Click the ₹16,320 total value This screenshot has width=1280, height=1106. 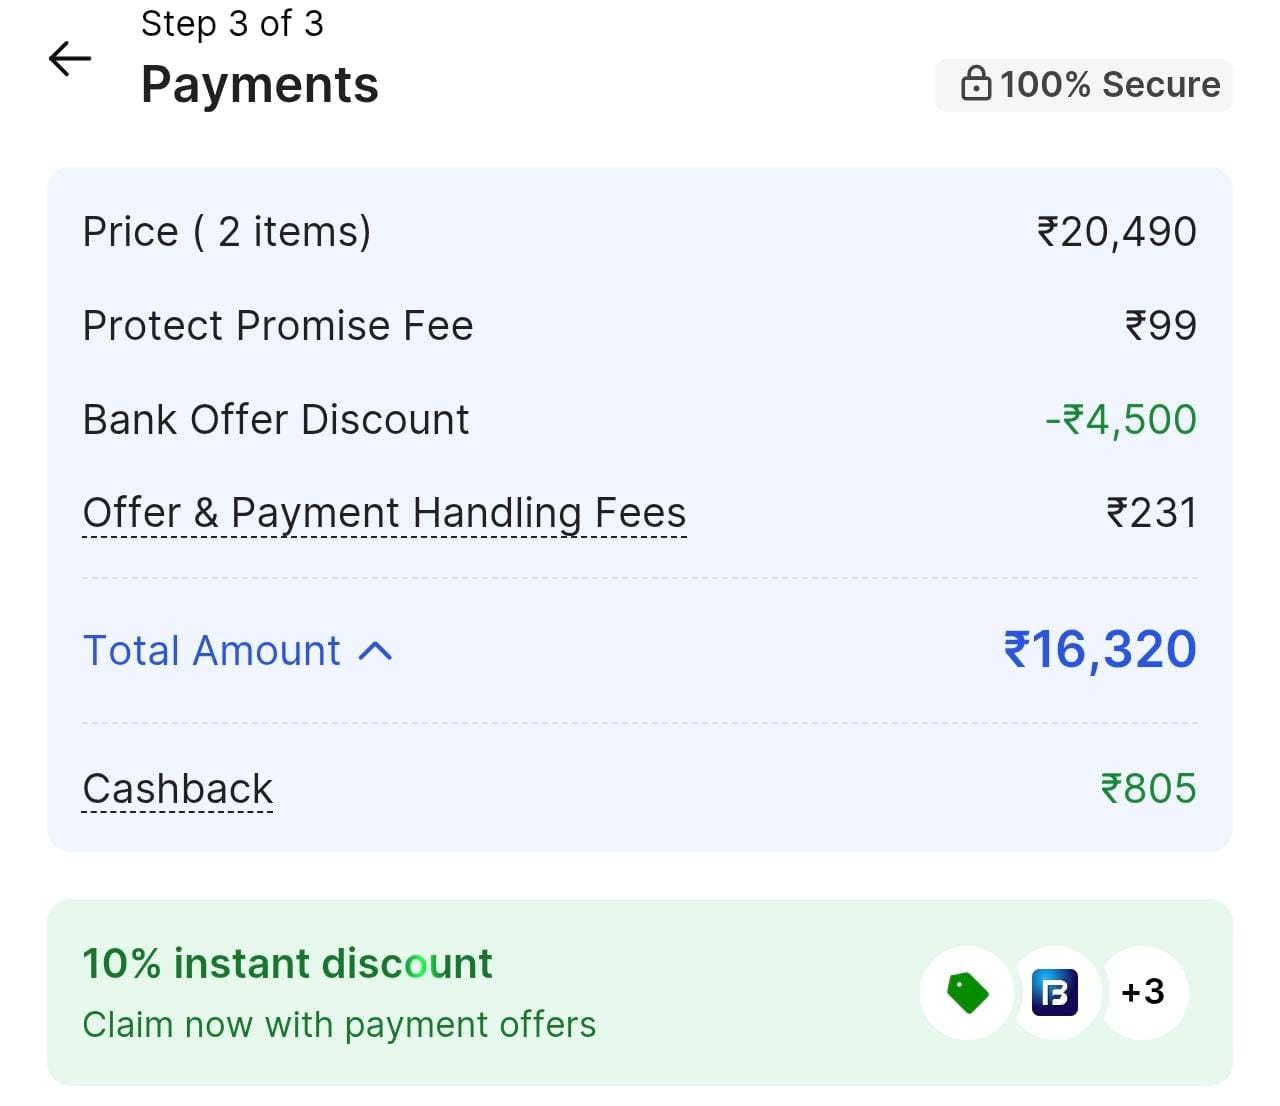(1099, 650)
